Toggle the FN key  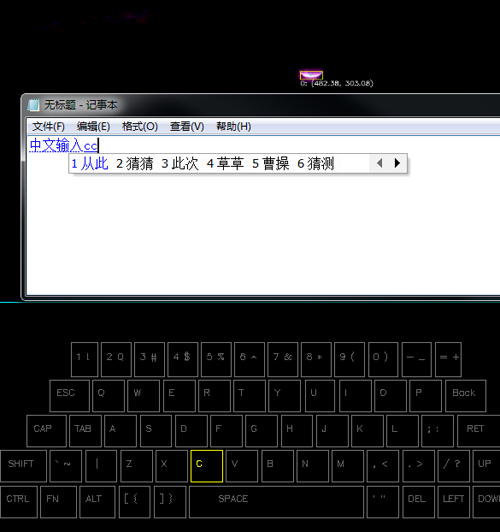(x=58, y=502)
